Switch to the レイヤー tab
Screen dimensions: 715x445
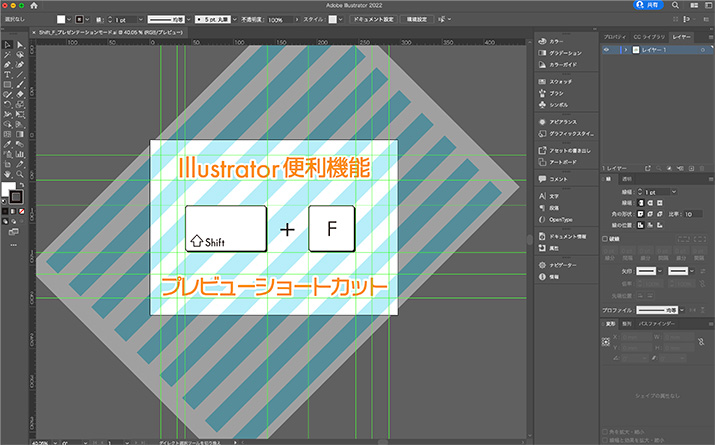[681, 37]
